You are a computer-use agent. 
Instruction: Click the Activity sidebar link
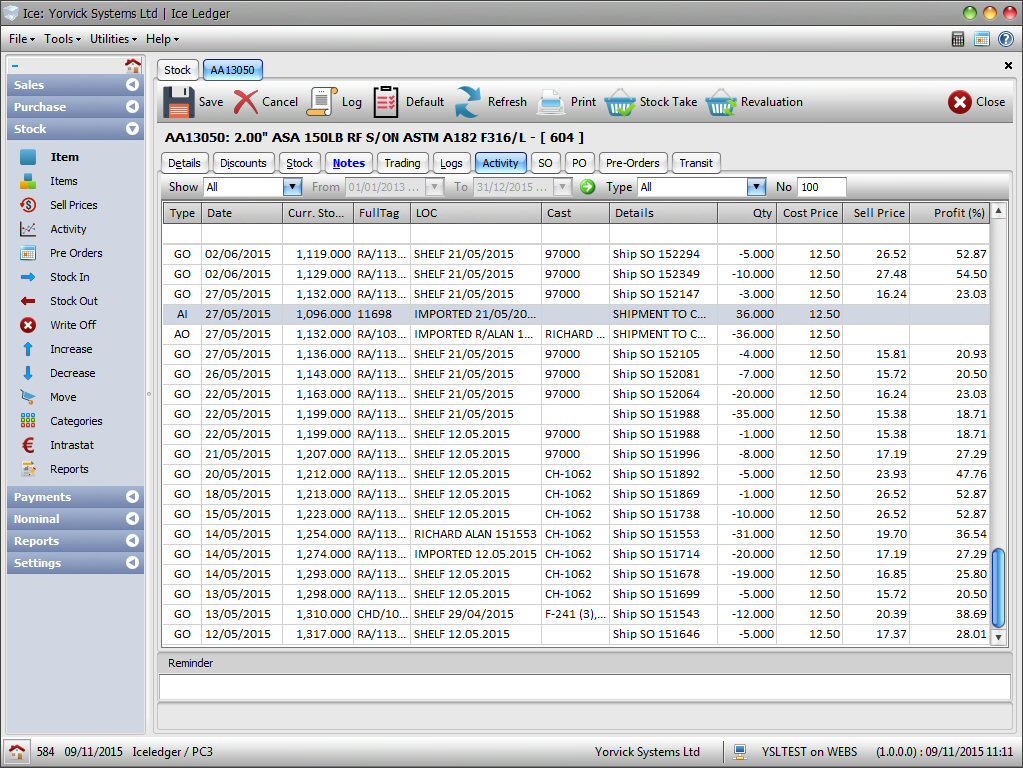[x=69, y=229]
